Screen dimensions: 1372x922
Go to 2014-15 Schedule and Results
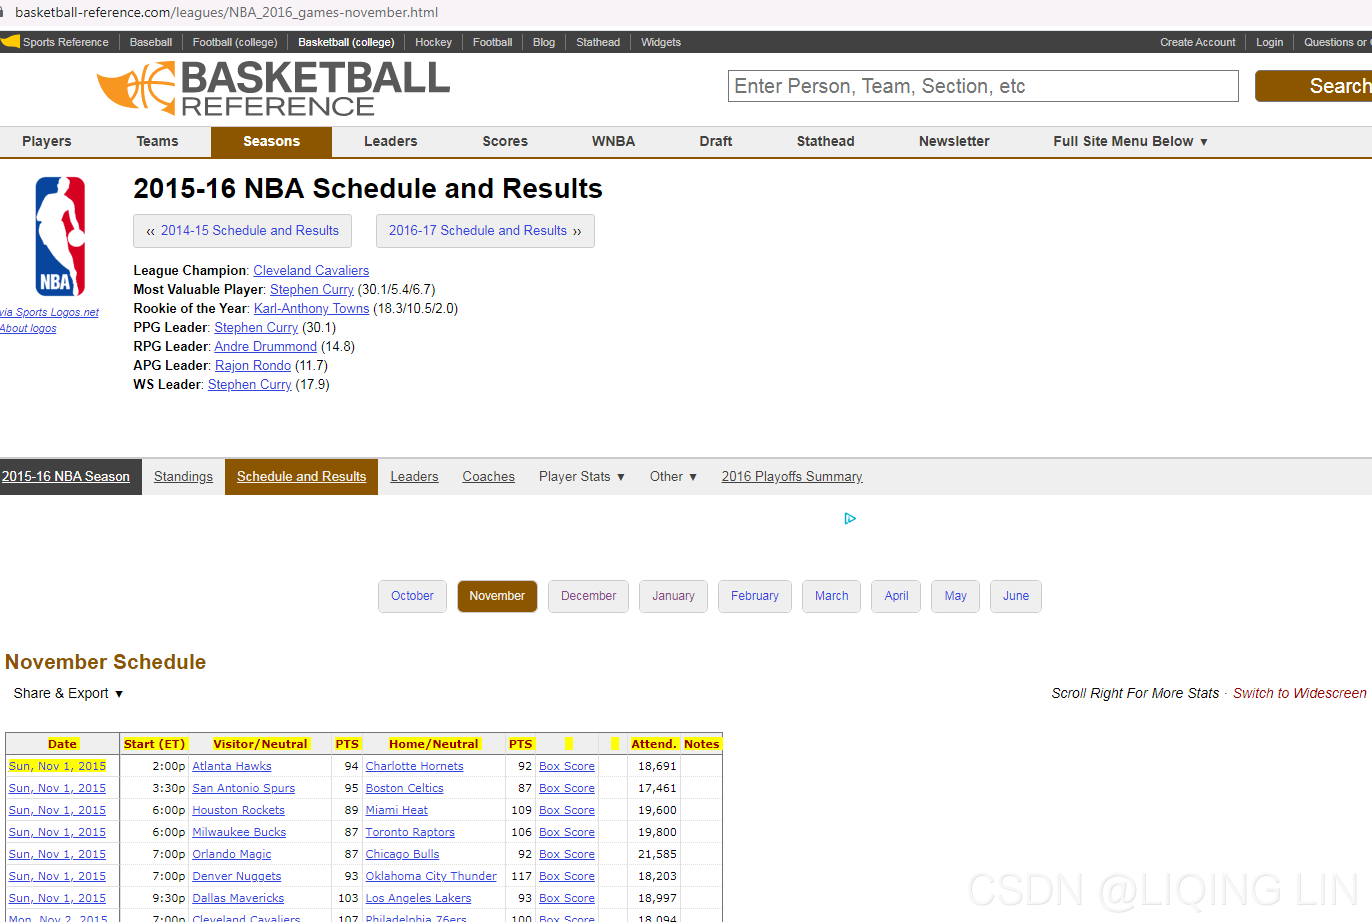tap(242, 231)
